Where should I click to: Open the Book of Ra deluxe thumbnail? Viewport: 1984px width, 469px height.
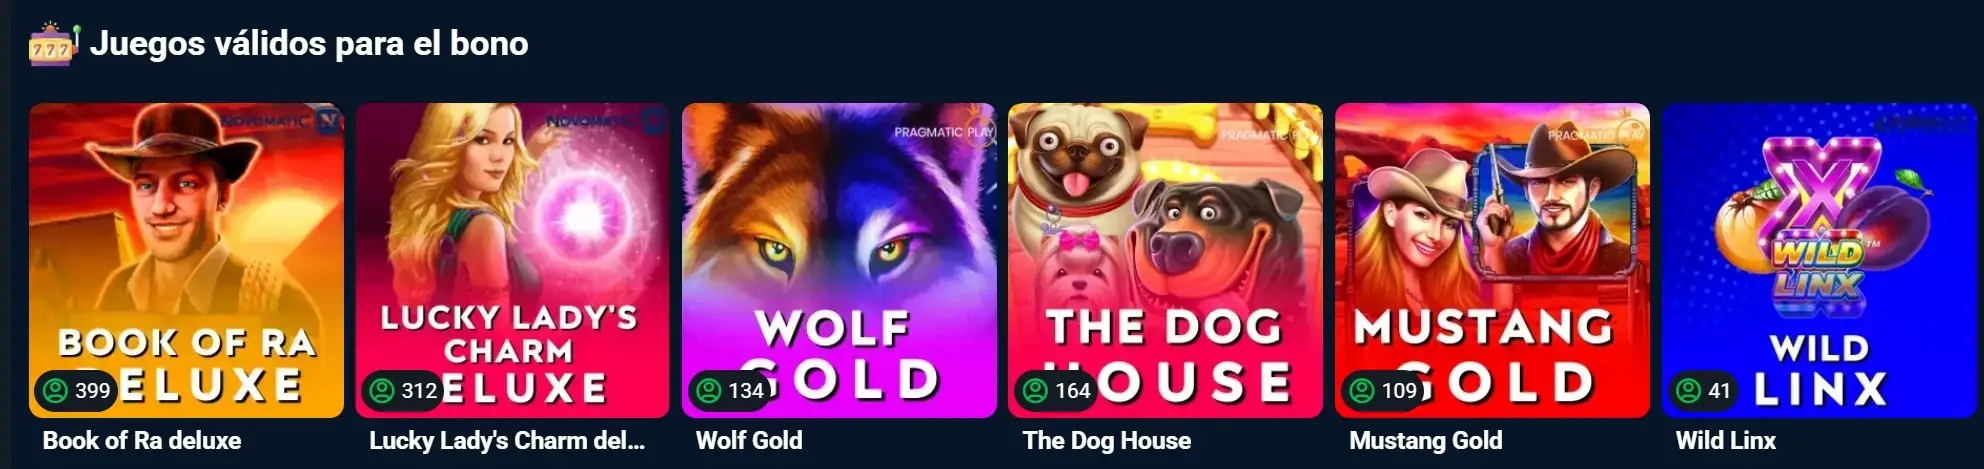(x=186, y=260)
